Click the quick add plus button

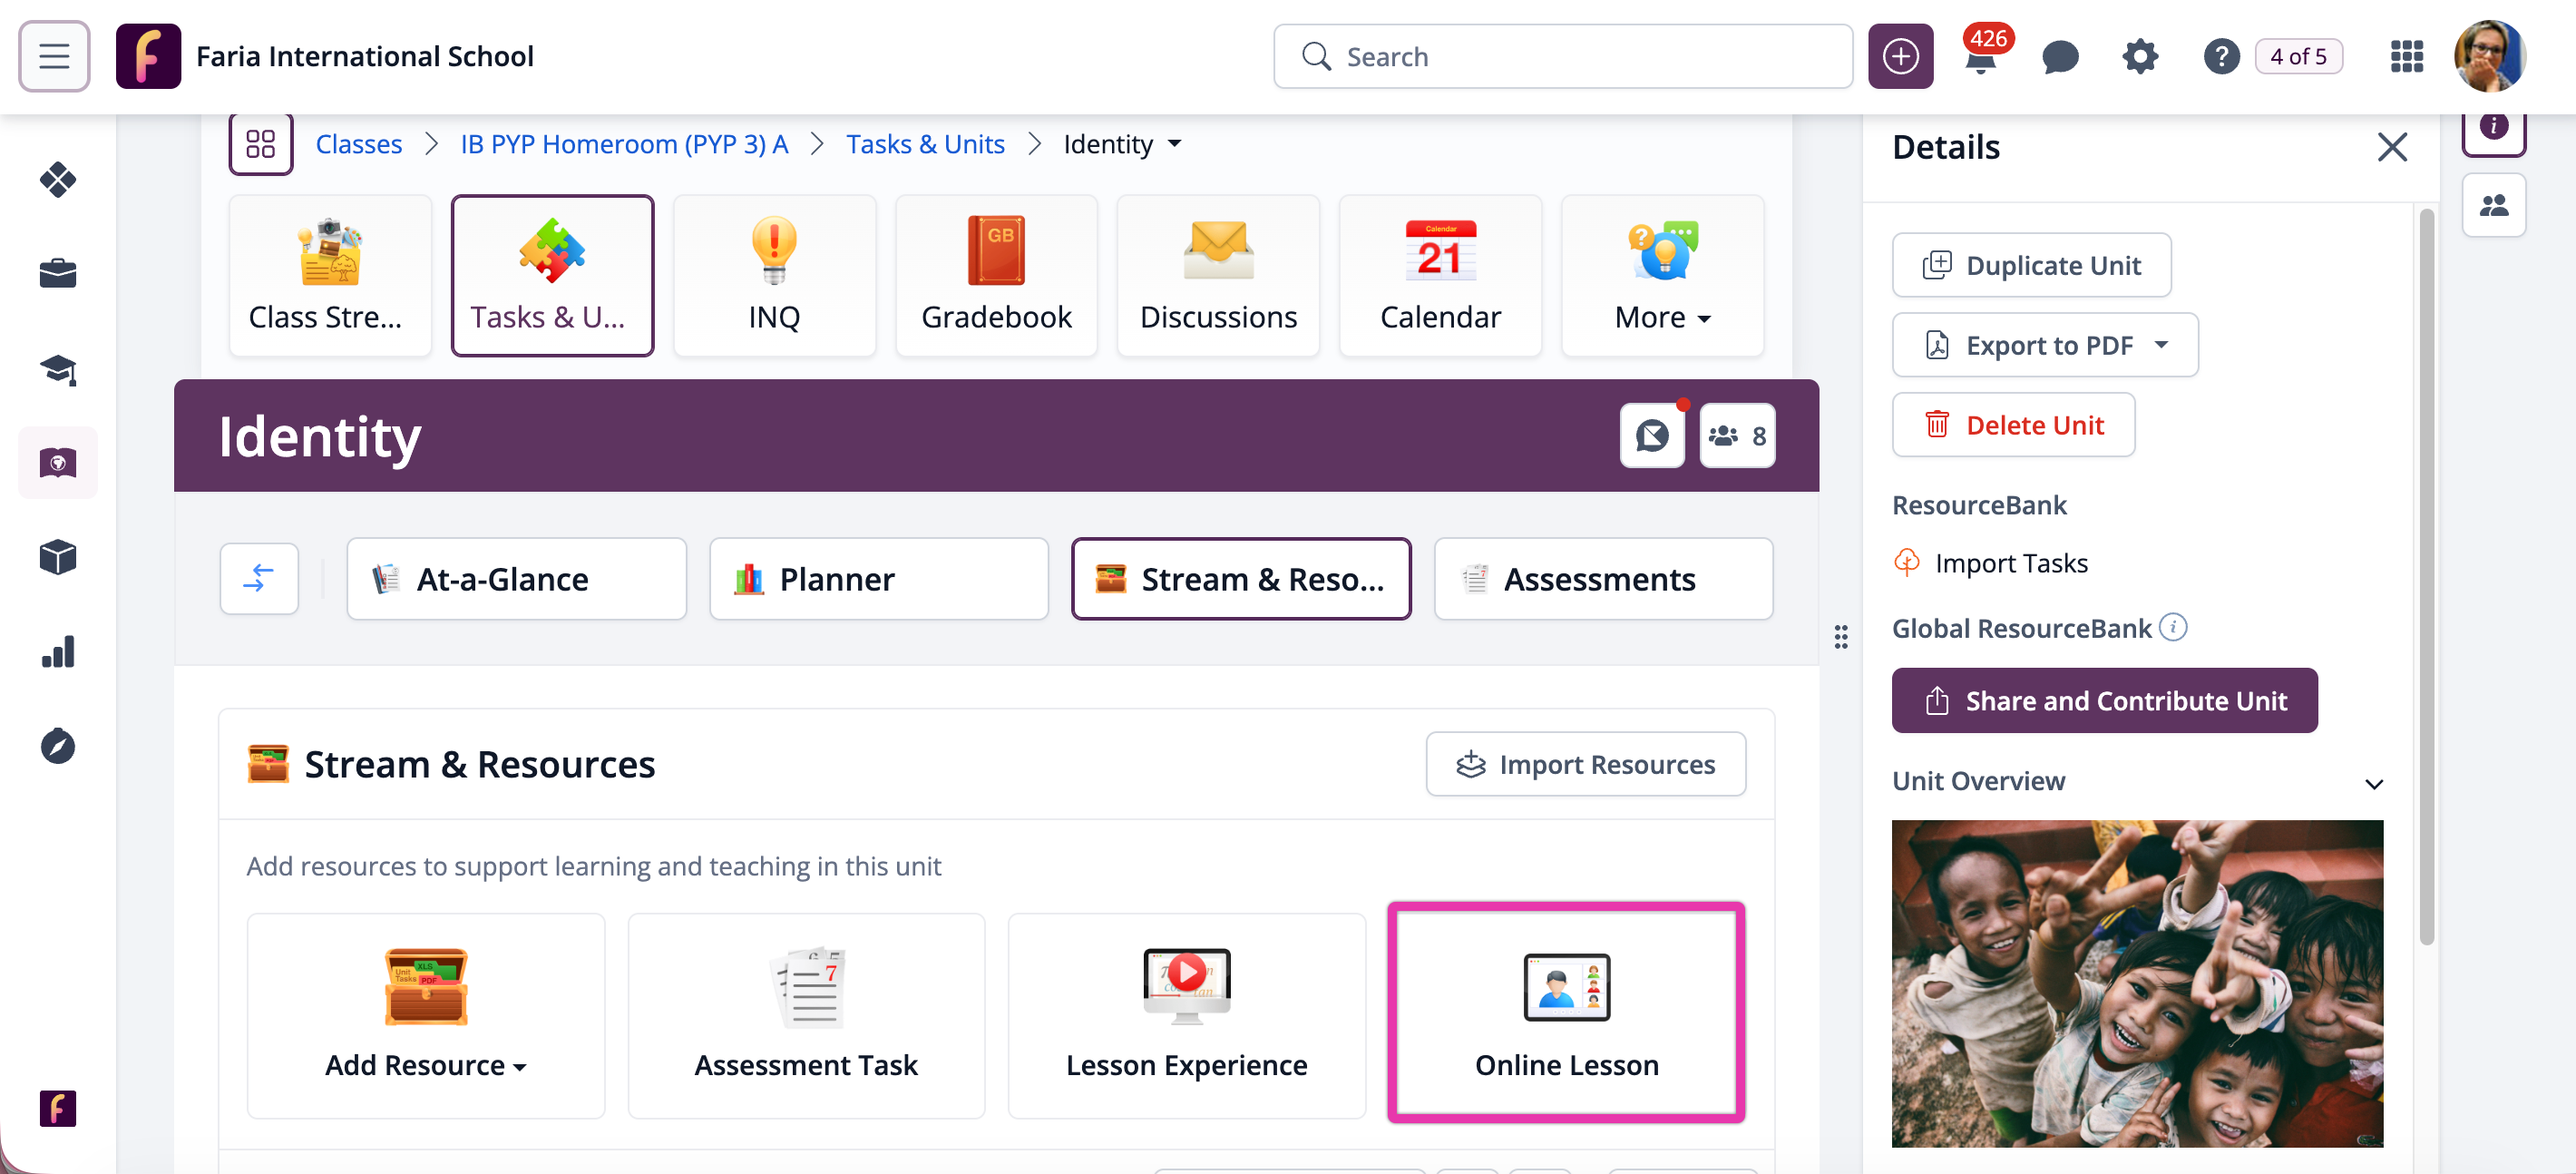coord(1900,57)
